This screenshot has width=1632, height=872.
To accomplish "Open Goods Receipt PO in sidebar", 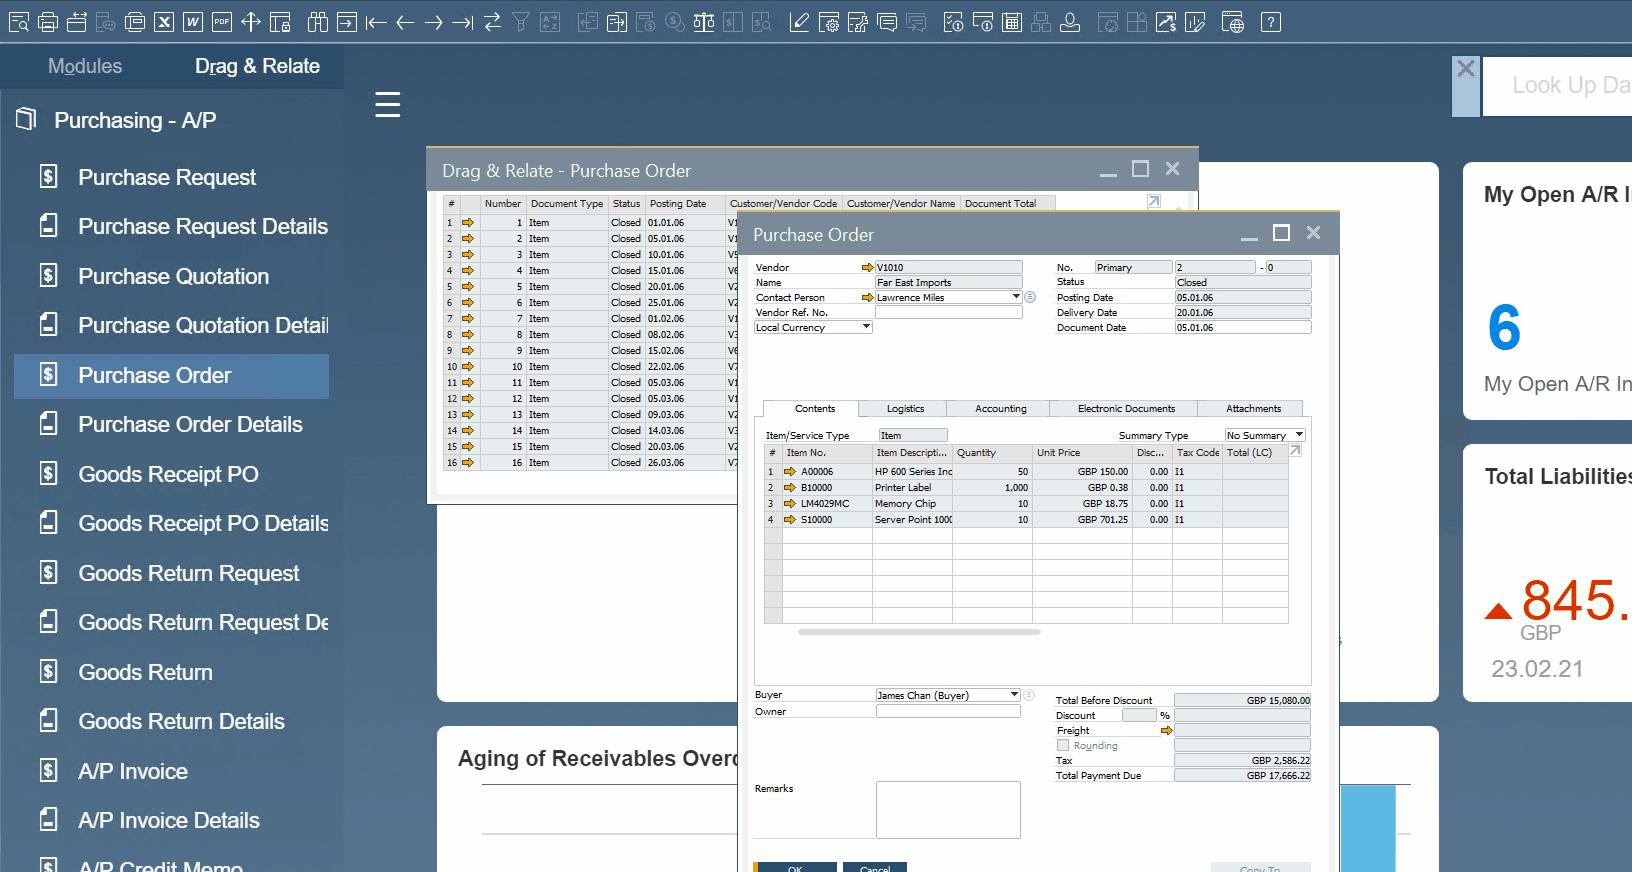I will [168, 474].
